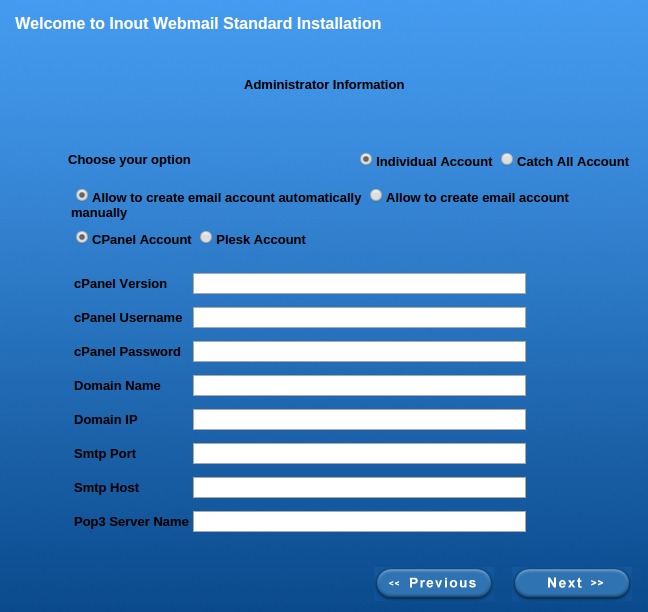Screen dimensions: 648x612
Task: Focus the Domain Name text box
Action: (359, 385)
